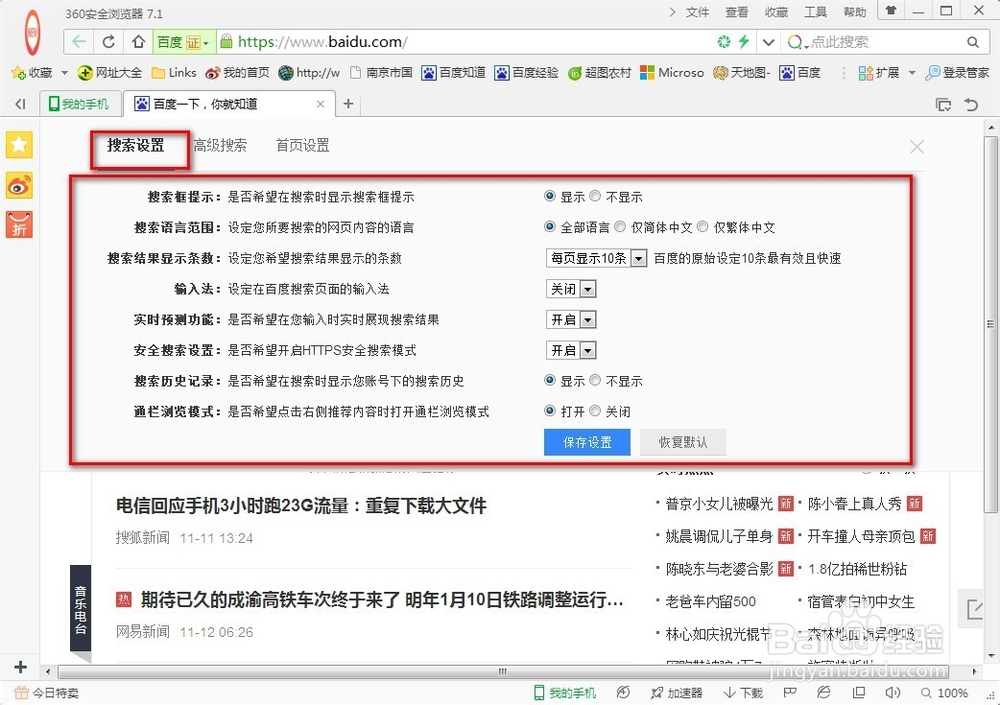This screenshot has width=1000, height=705.
Task: Select 显示 for 搜索历史记录
Action: 550,380
